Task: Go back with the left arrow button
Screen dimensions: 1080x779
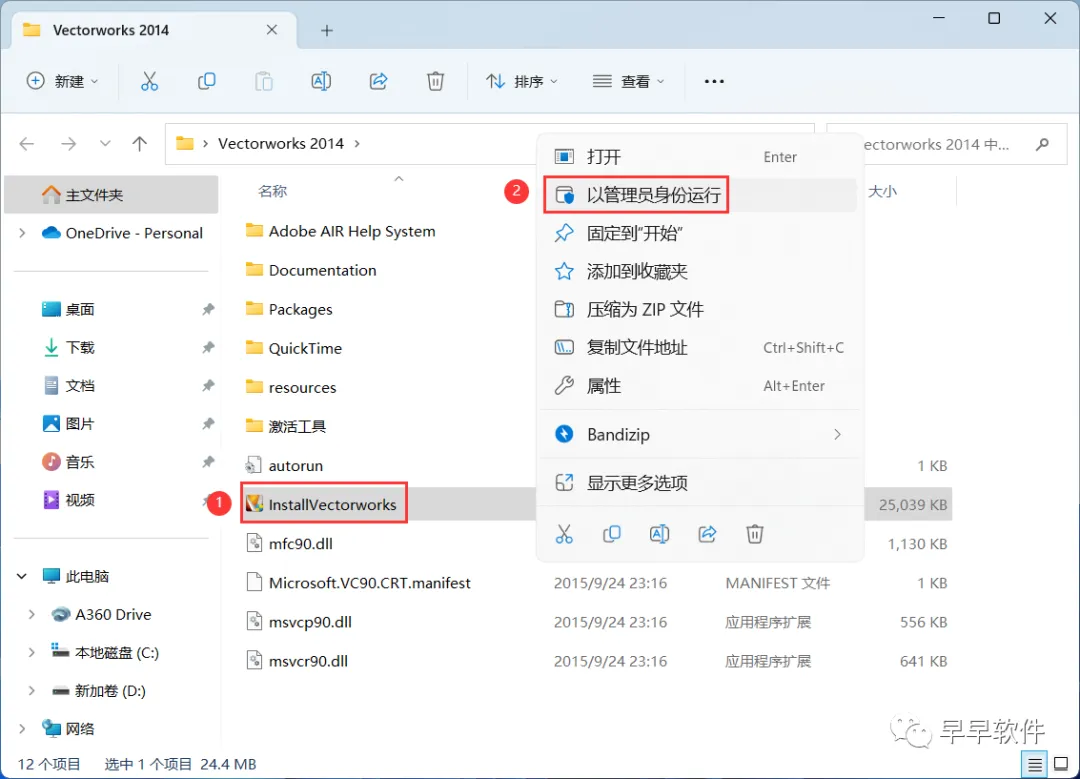Action: (x=27, y=143)
